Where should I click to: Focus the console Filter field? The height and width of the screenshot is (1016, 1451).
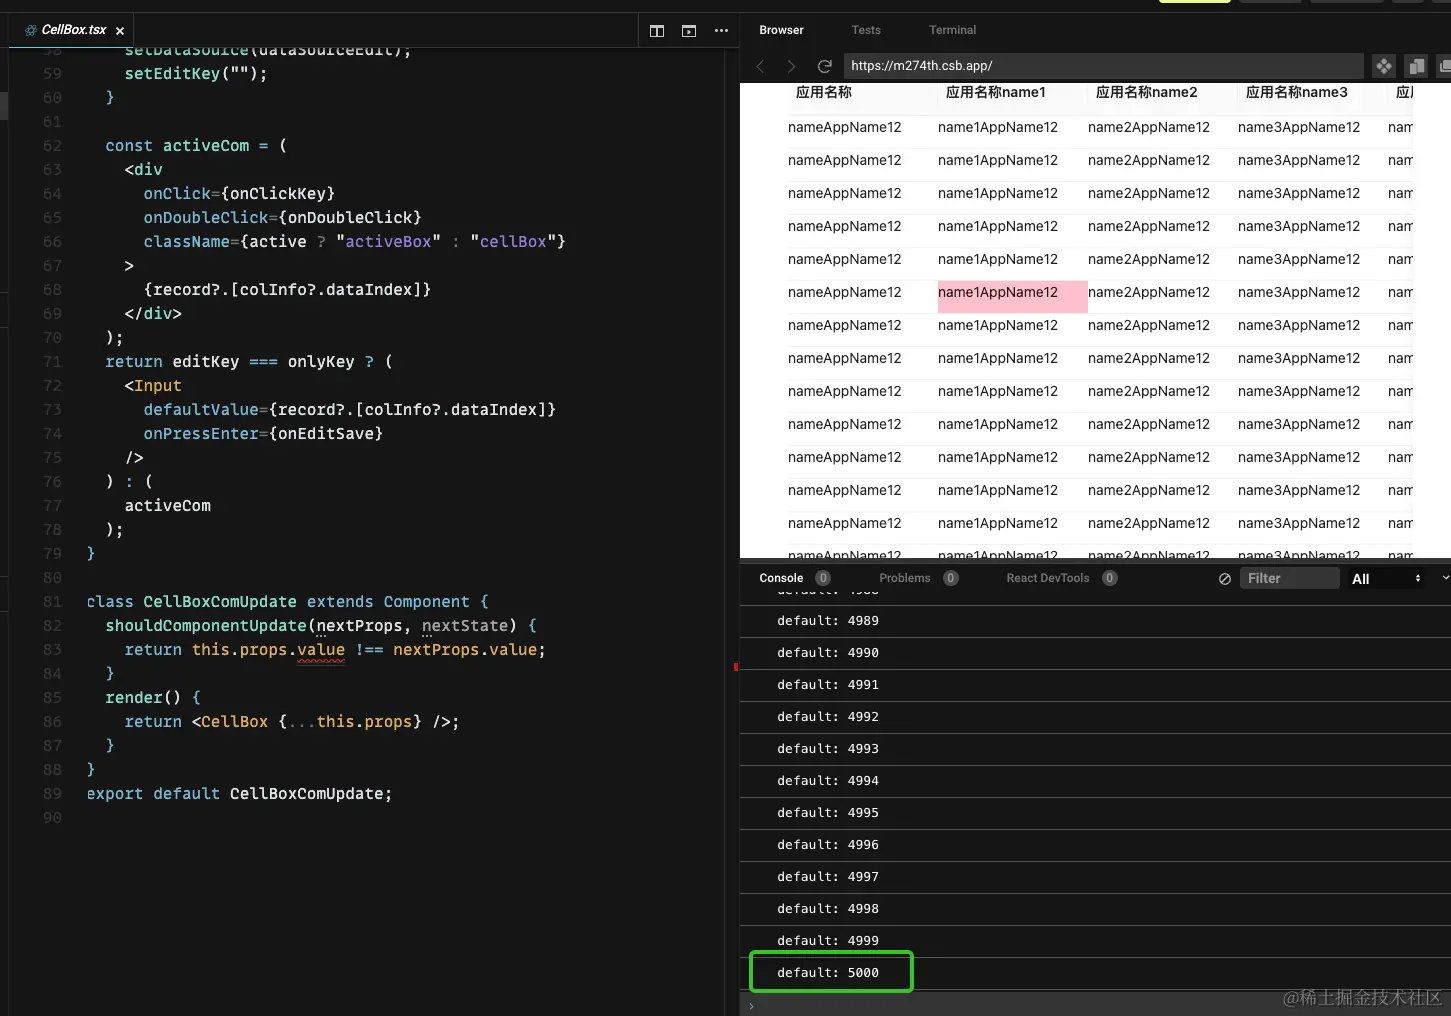1290,578
